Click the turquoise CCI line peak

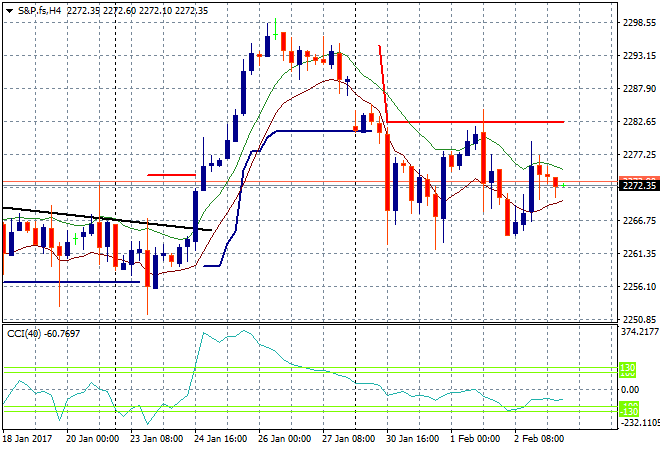(244, 331)
